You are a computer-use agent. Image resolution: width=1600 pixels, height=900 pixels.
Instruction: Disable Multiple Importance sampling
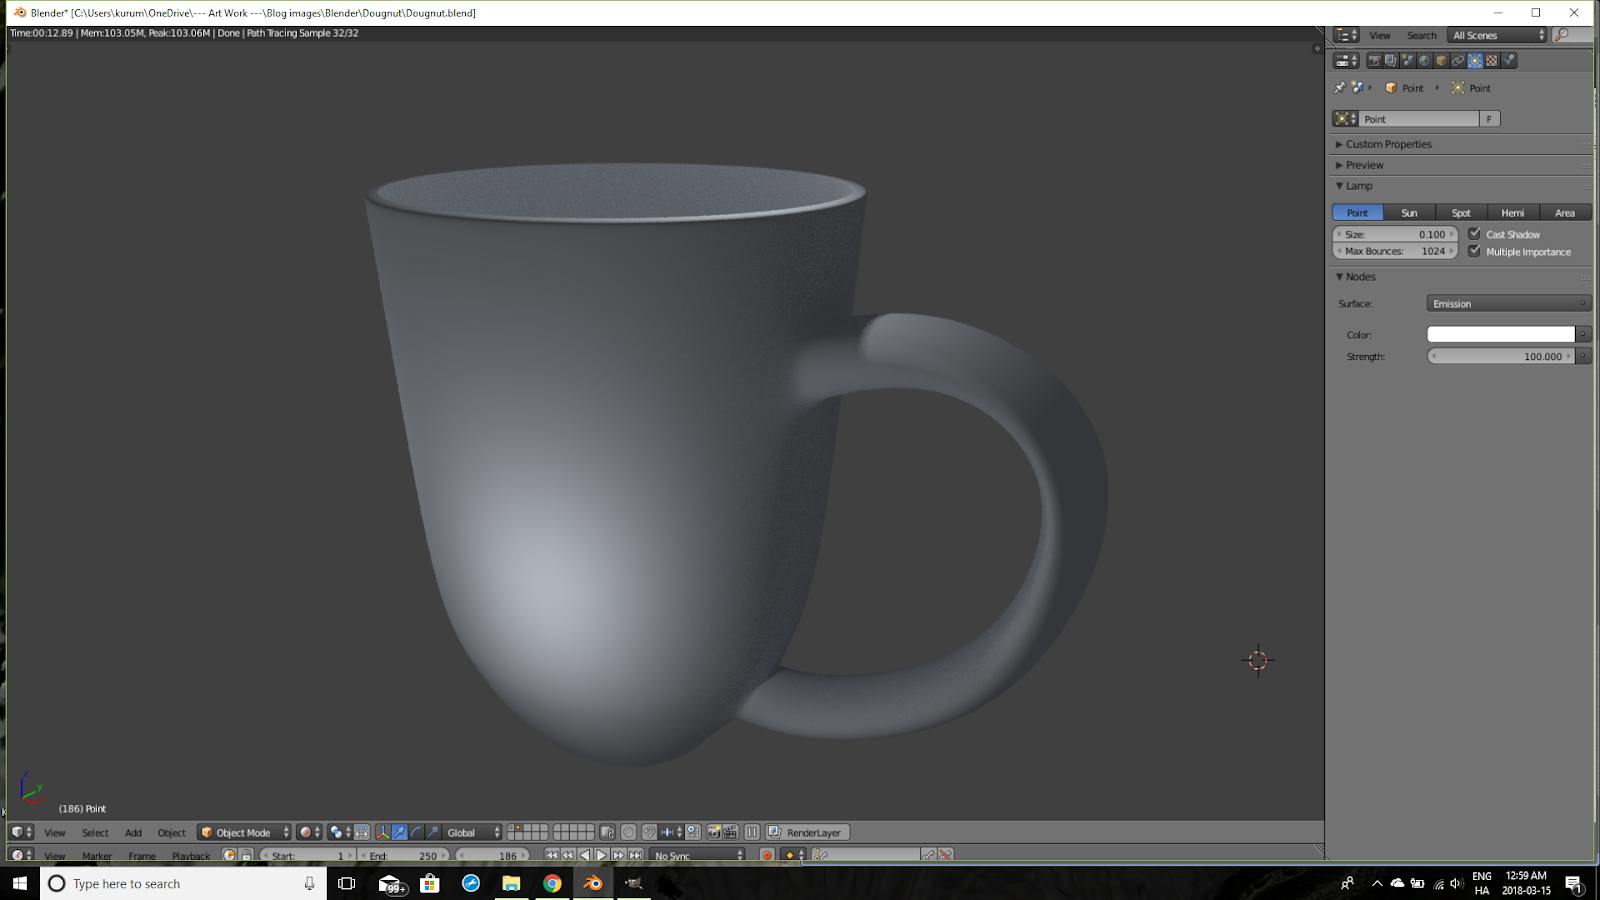pyautogui.click(x=1476, y=251)
